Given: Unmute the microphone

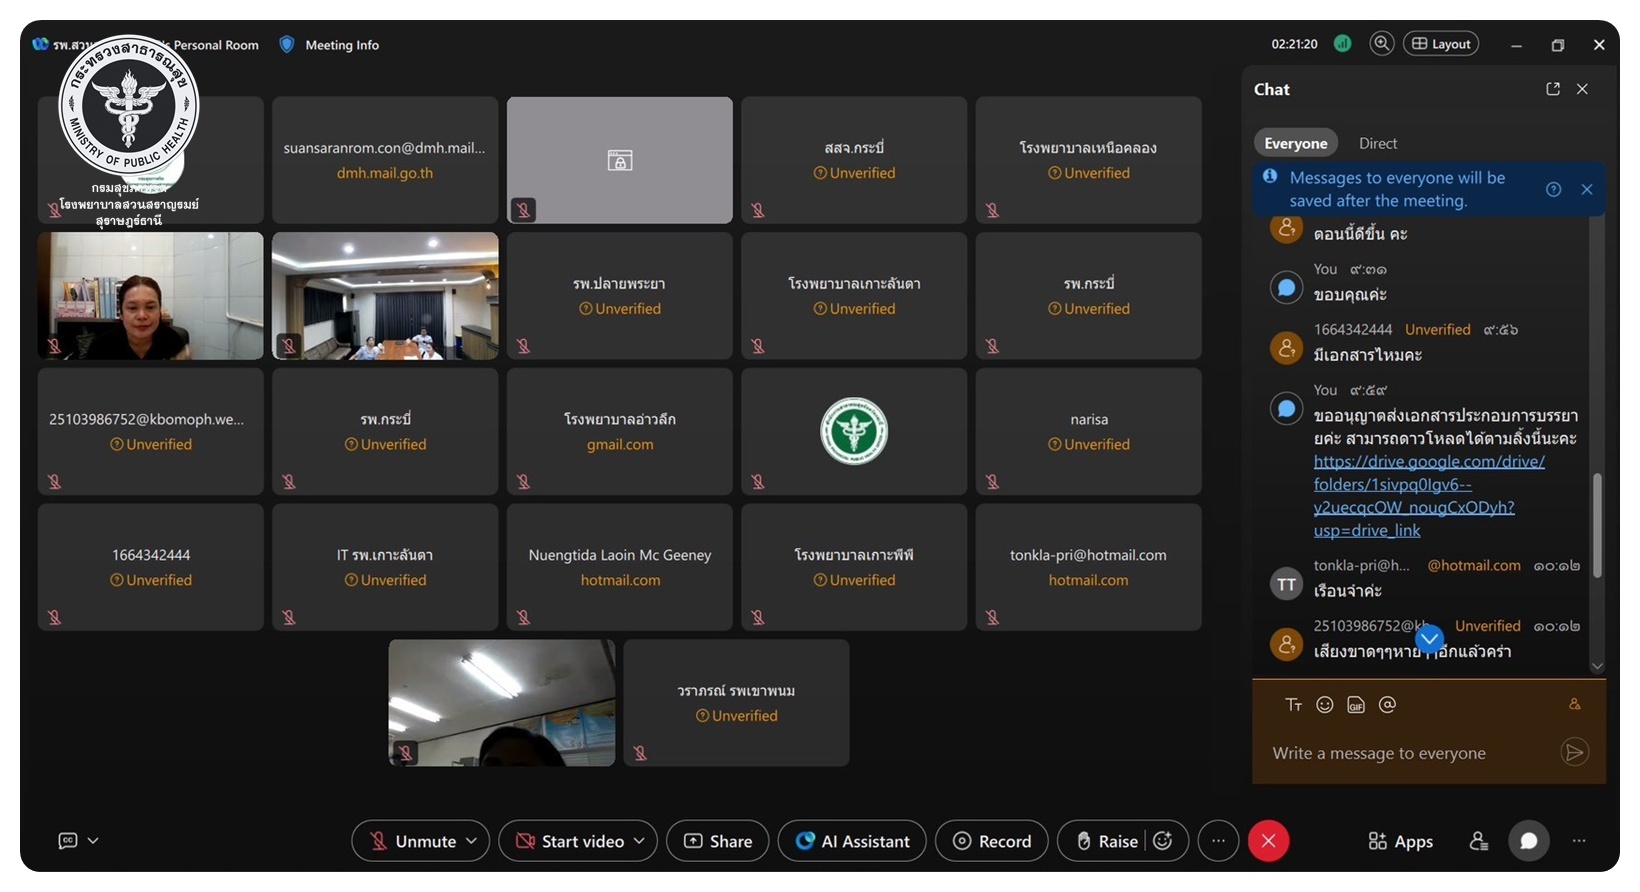Looking at the screenshot, I should pos(412,841).
